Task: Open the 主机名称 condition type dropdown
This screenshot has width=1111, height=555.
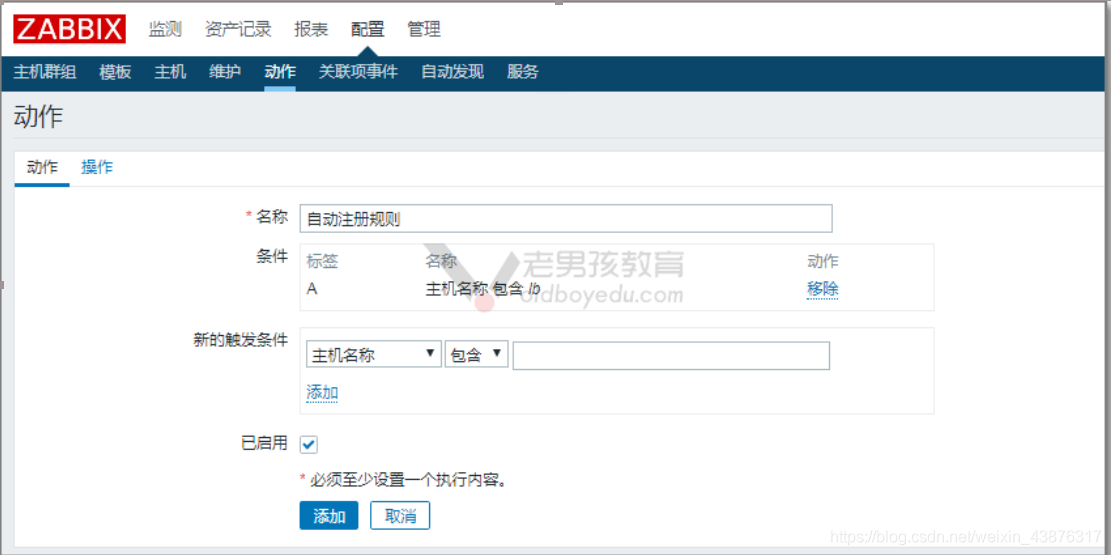Action: (374, 355)
